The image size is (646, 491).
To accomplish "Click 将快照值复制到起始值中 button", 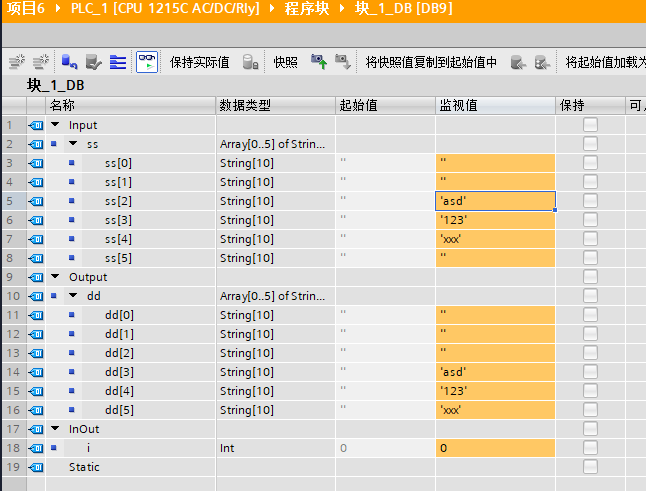I will pyautogui.click(x=431, y=62).
